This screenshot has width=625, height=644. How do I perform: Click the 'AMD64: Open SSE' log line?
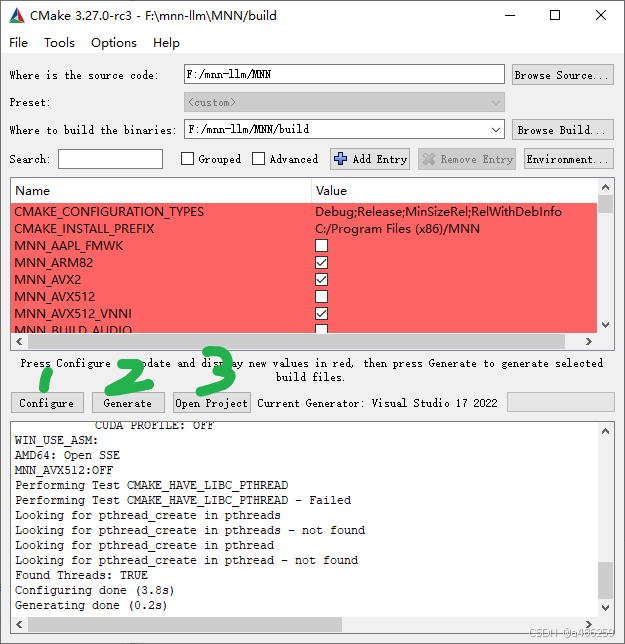[x=67, y=455]
